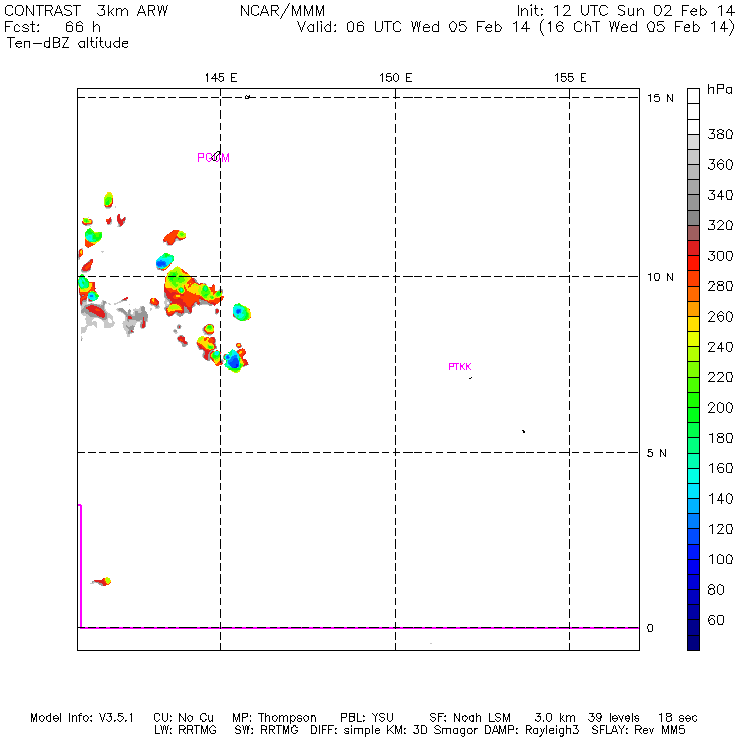Click the 140 colorbar value label
This screenshot has height=740, width=740.
click(x=720, y=498)
